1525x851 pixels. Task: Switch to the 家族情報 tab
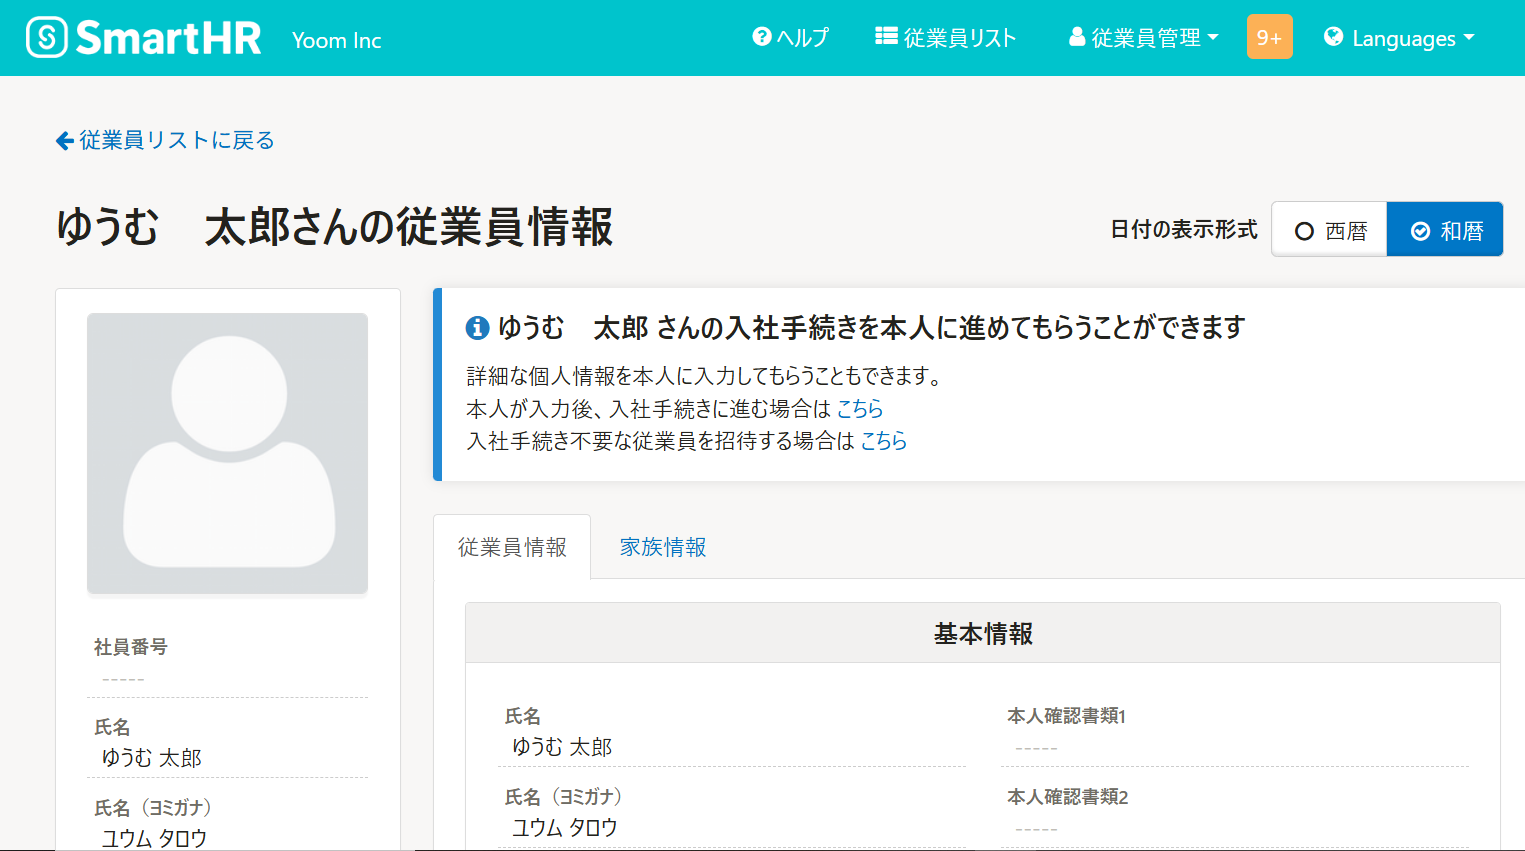tap(663, 547)
